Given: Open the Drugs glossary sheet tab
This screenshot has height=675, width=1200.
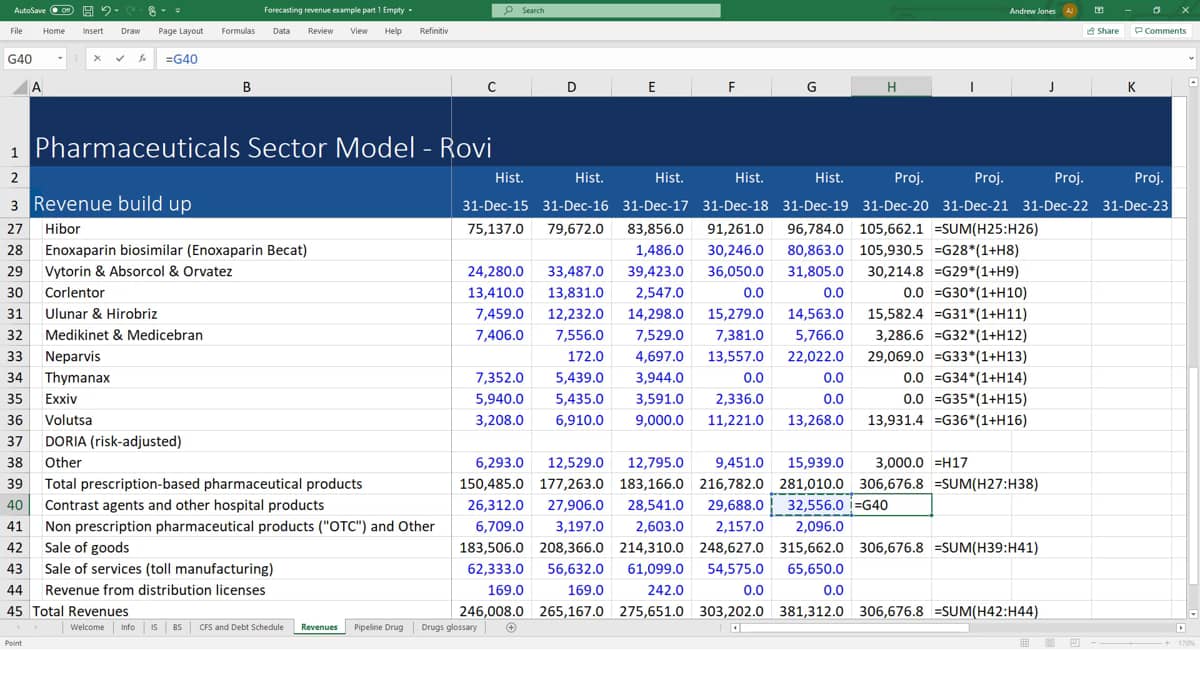Looking at the screenshot, I should tap(449, 627).
